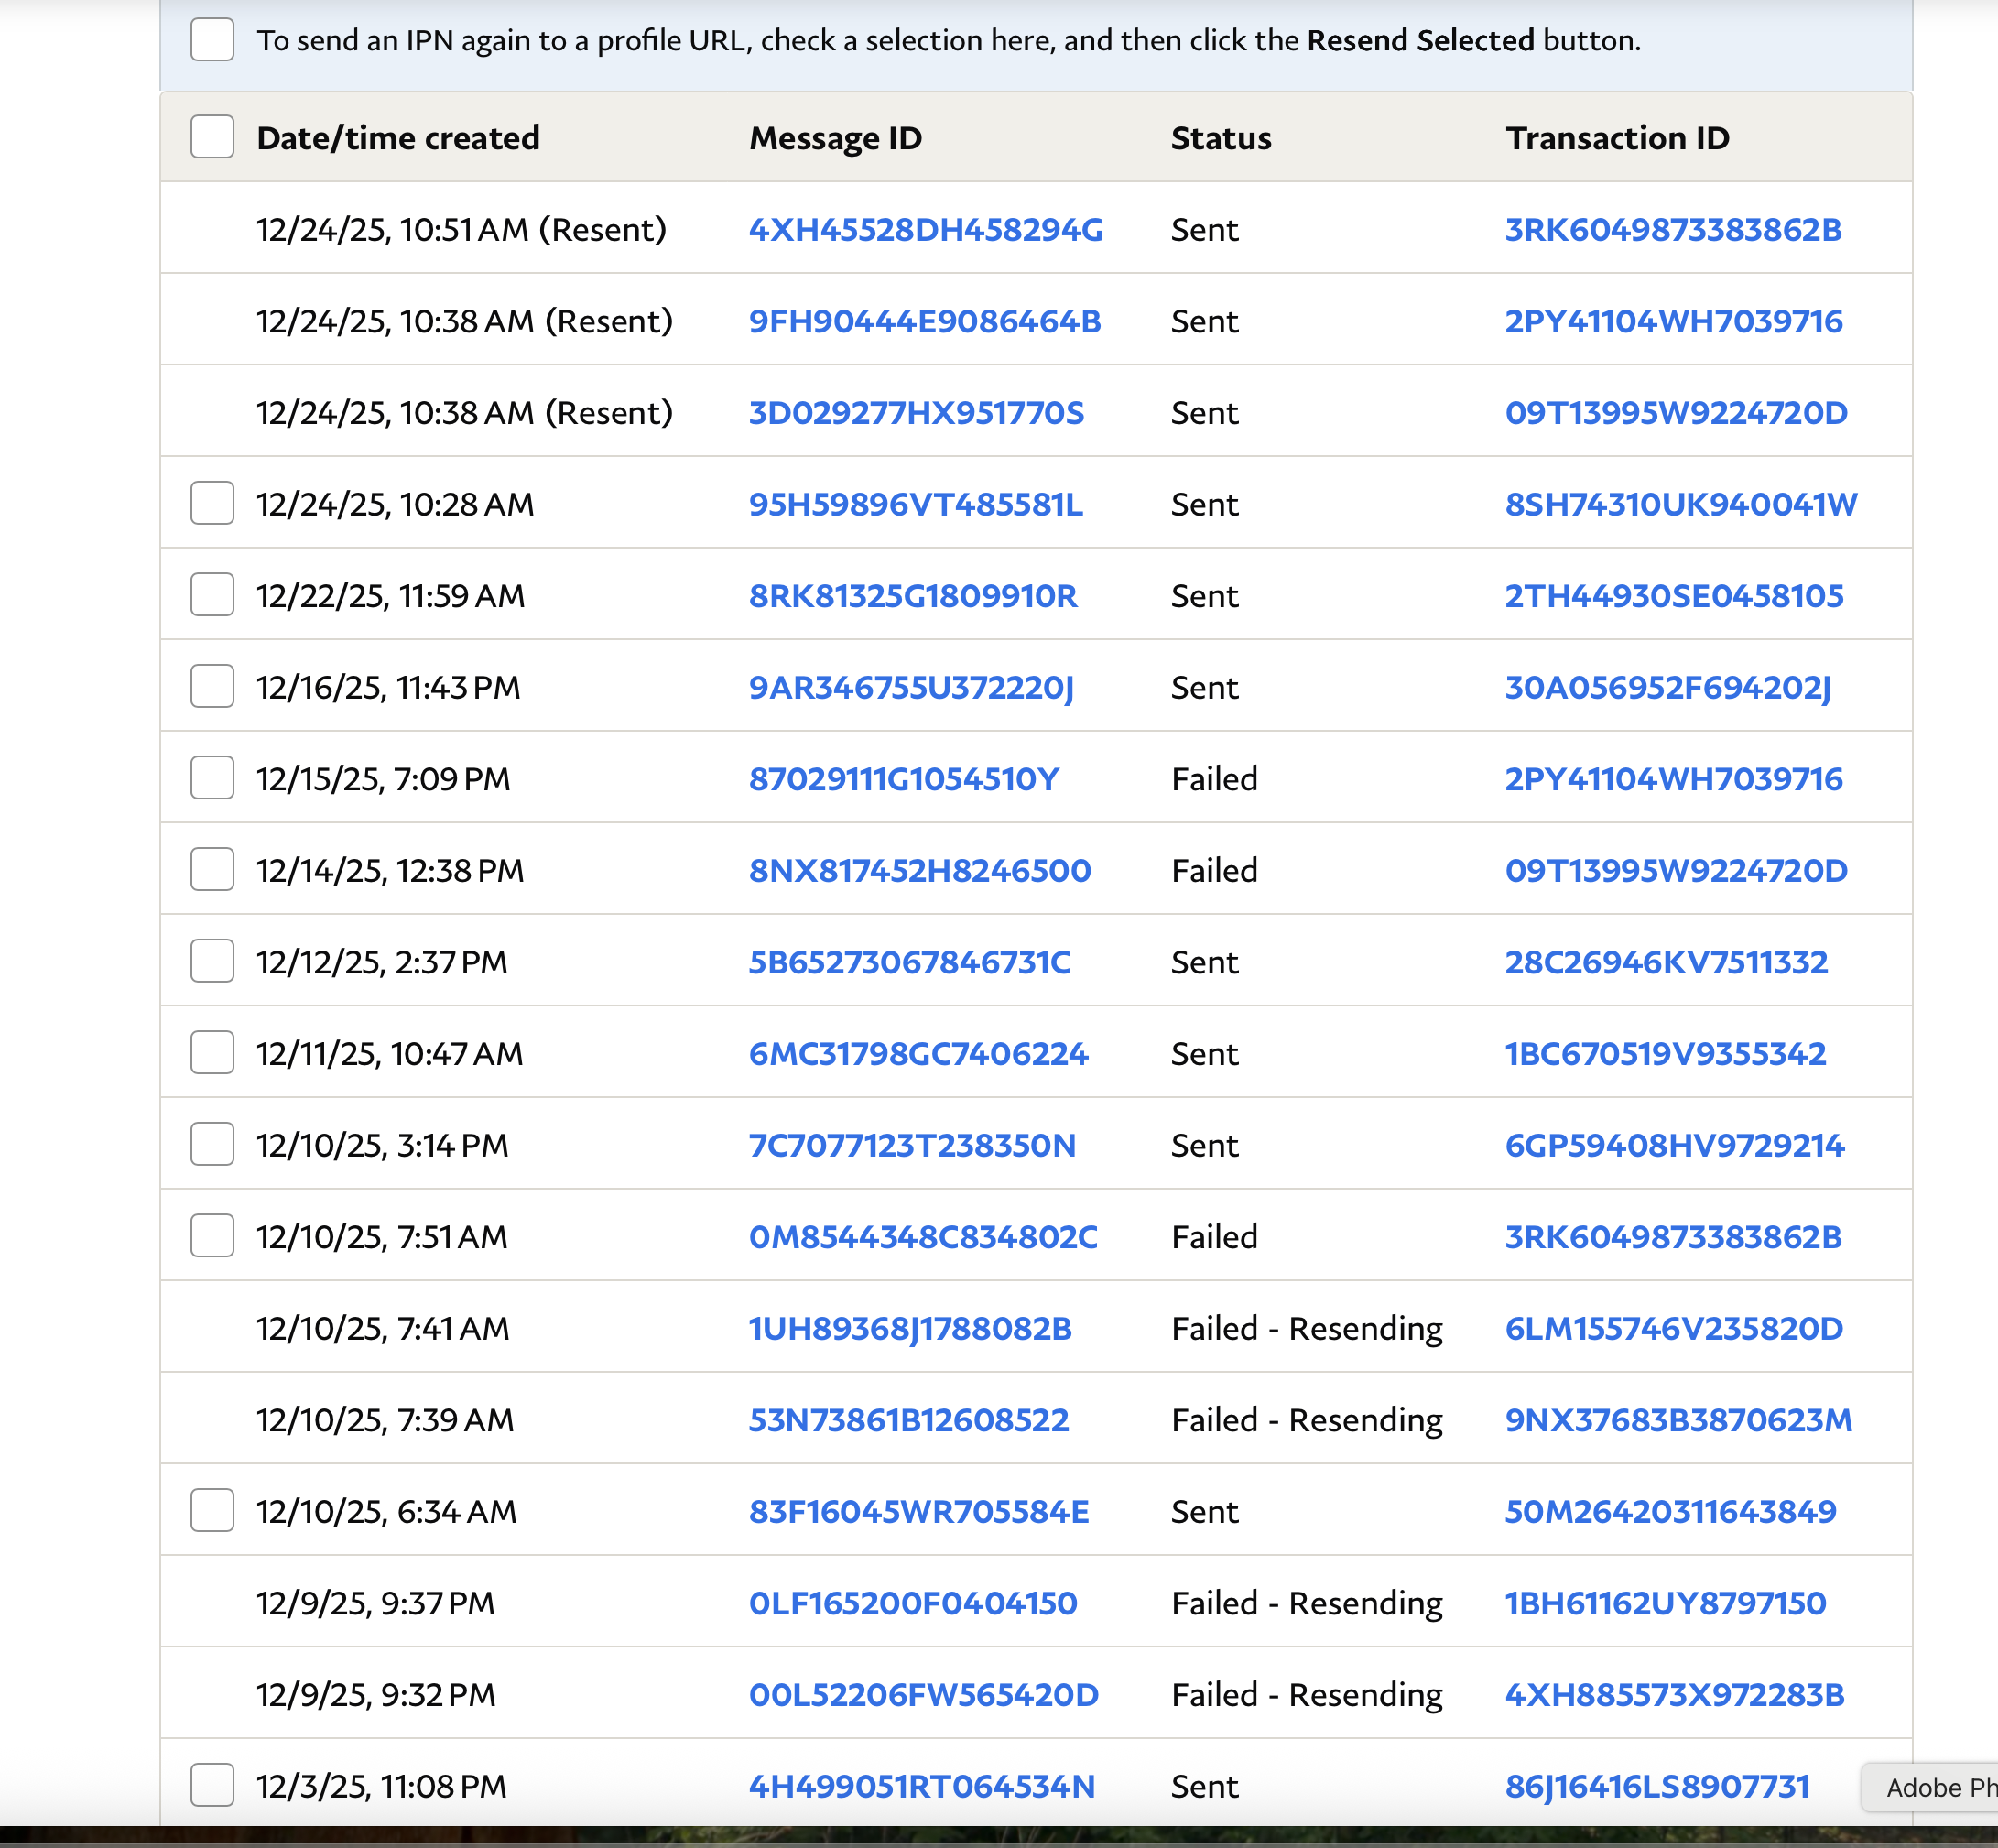Open transaction 6GP59408HV9729214
The image size is (1998, 1848).
[1674, 1145]
